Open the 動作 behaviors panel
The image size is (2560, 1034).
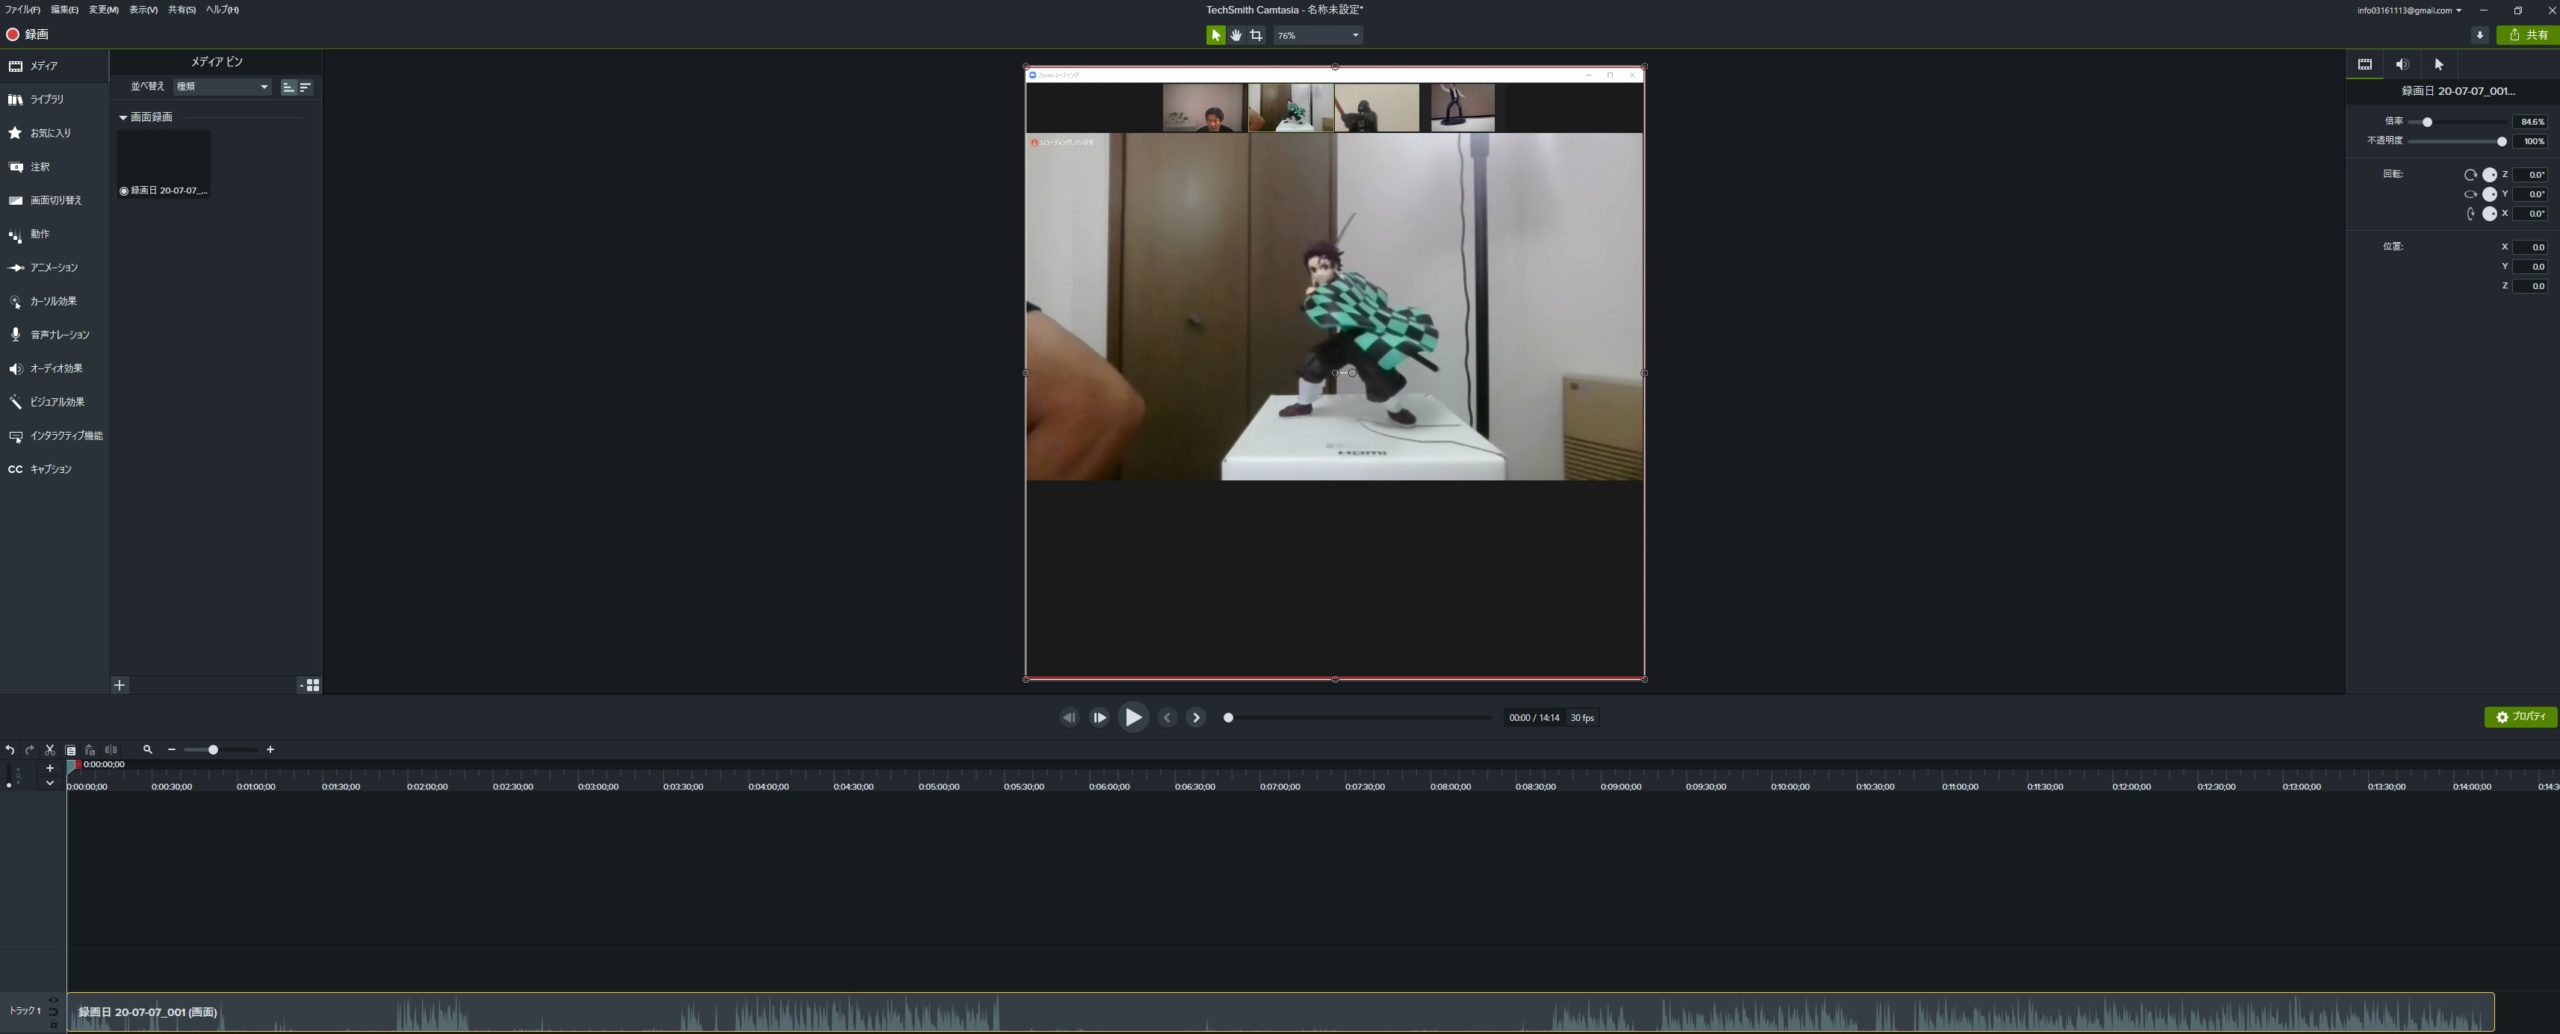[54, 234]
